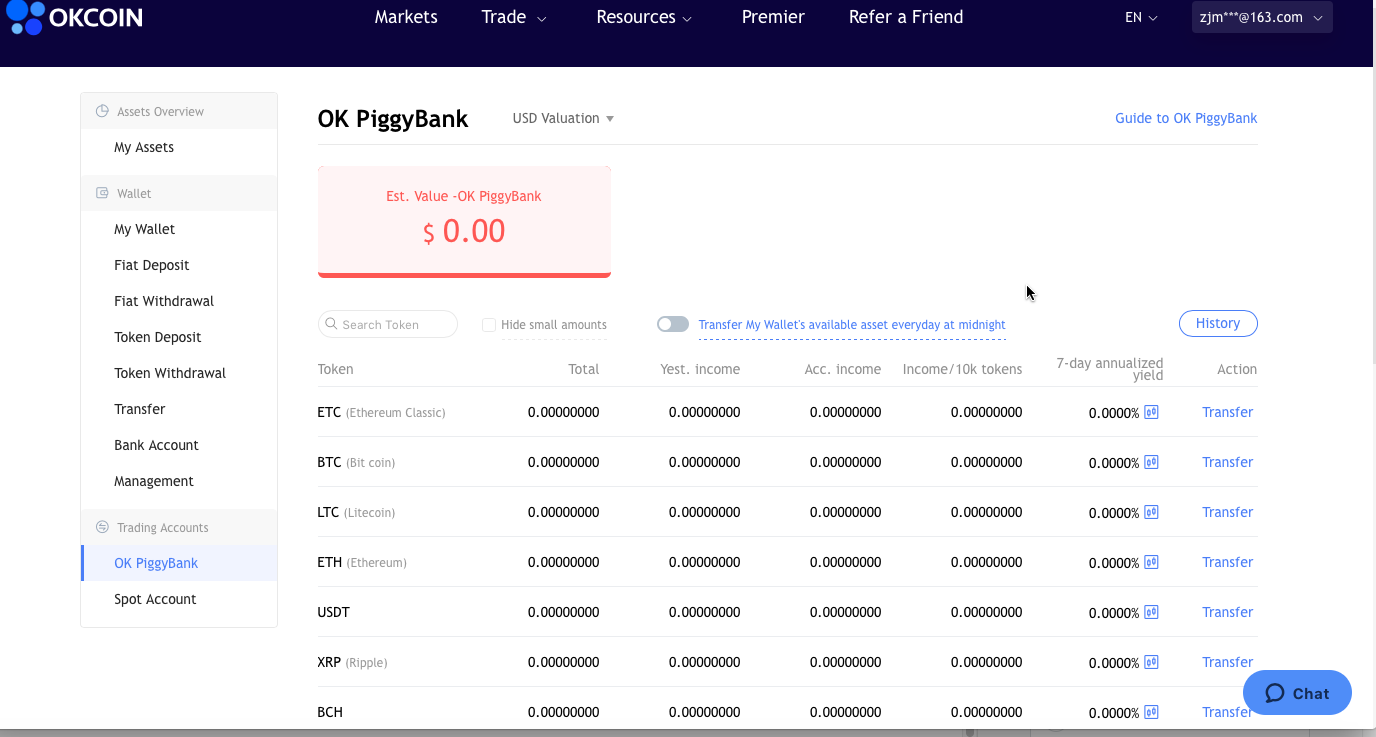Select Spot Account in the sidebar
This screenshot has width=1376, height=737.
pos(155,599)
